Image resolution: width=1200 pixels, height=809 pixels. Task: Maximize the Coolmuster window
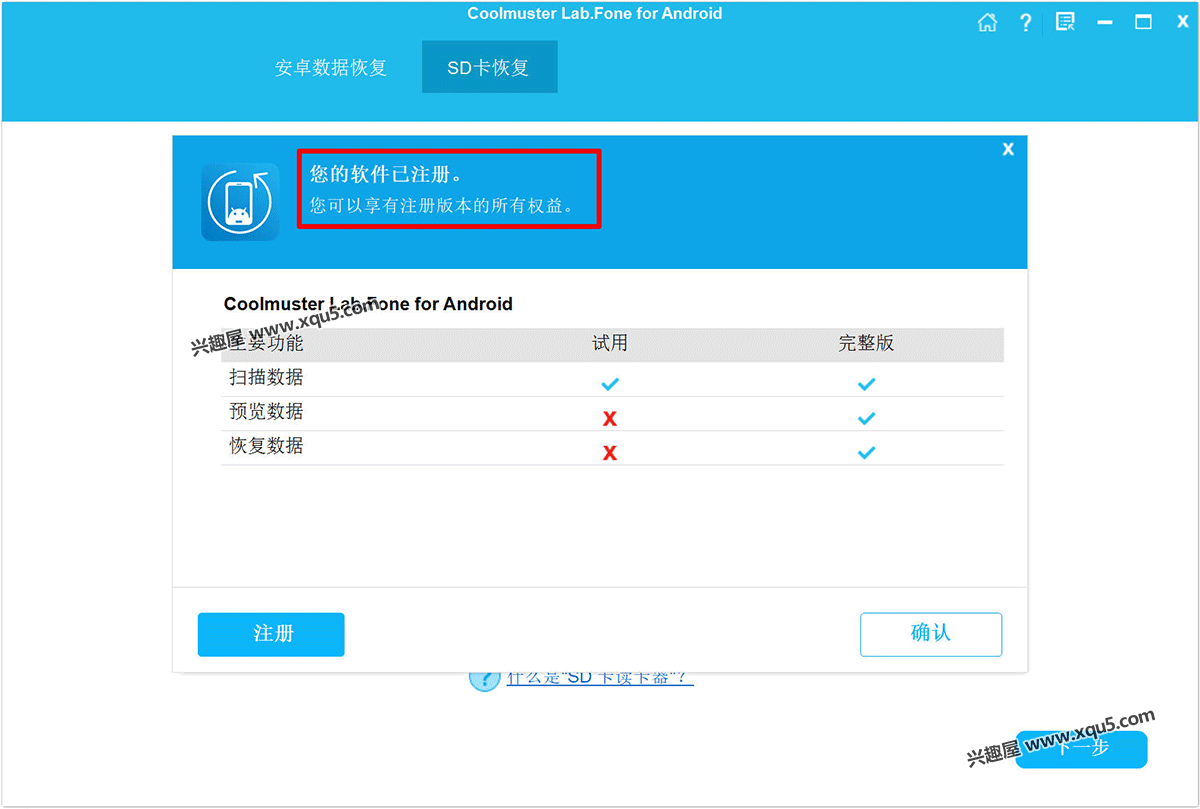(x=1143, y=22)
